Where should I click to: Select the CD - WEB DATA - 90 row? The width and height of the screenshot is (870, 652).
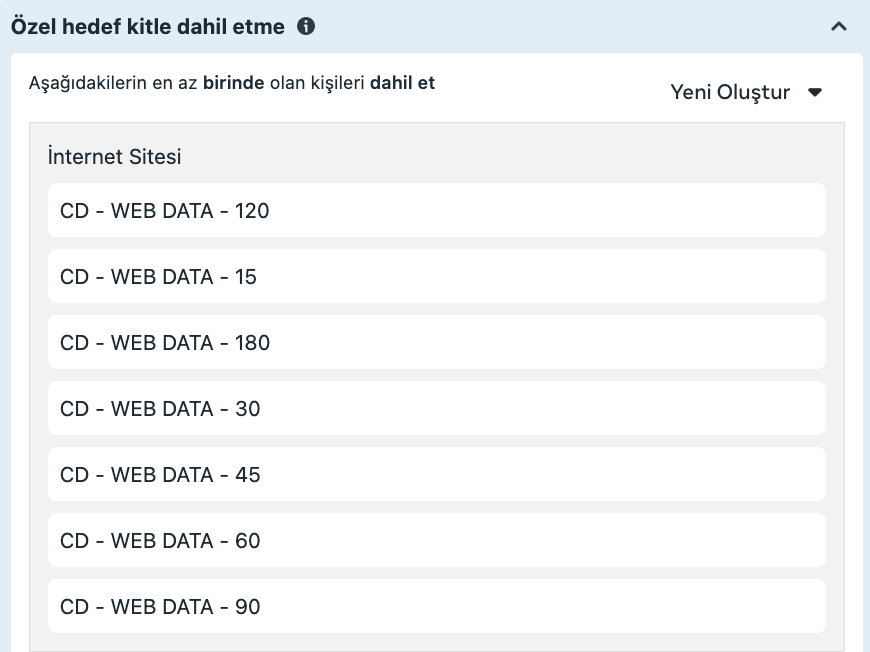436,607
